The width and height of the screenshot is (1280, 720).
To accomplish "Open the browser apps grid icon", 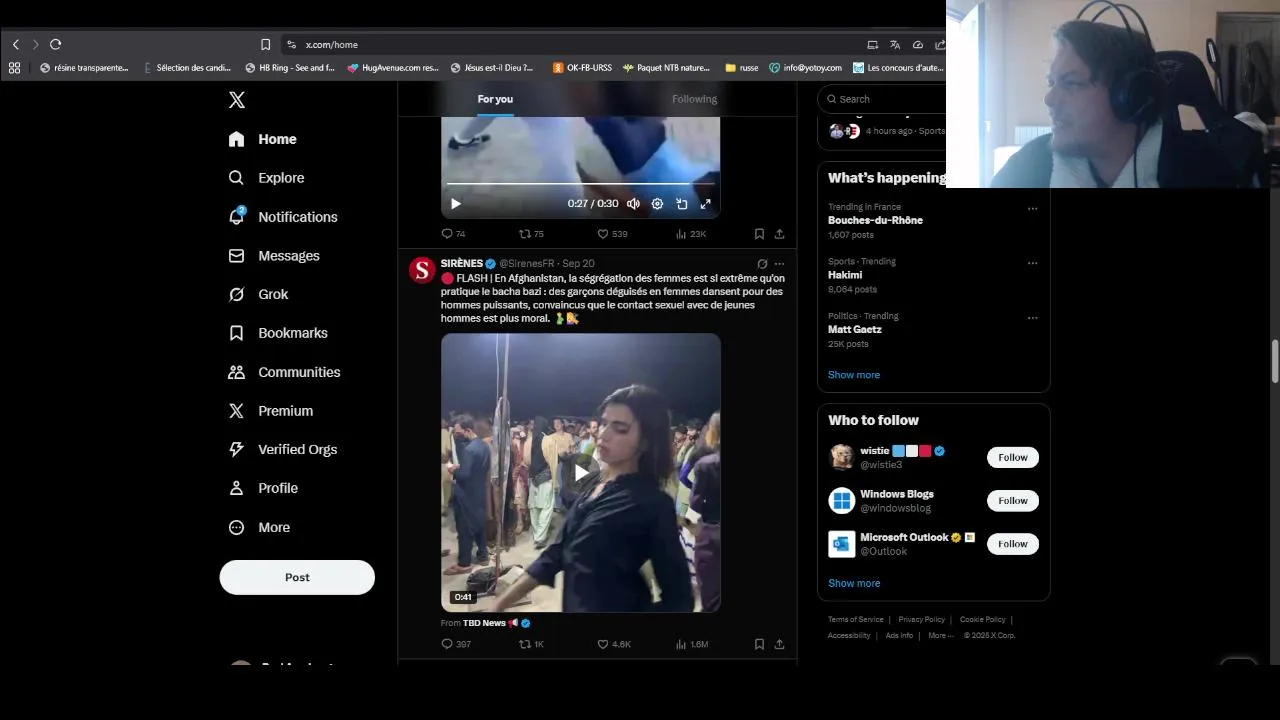I will pos(14,68).
